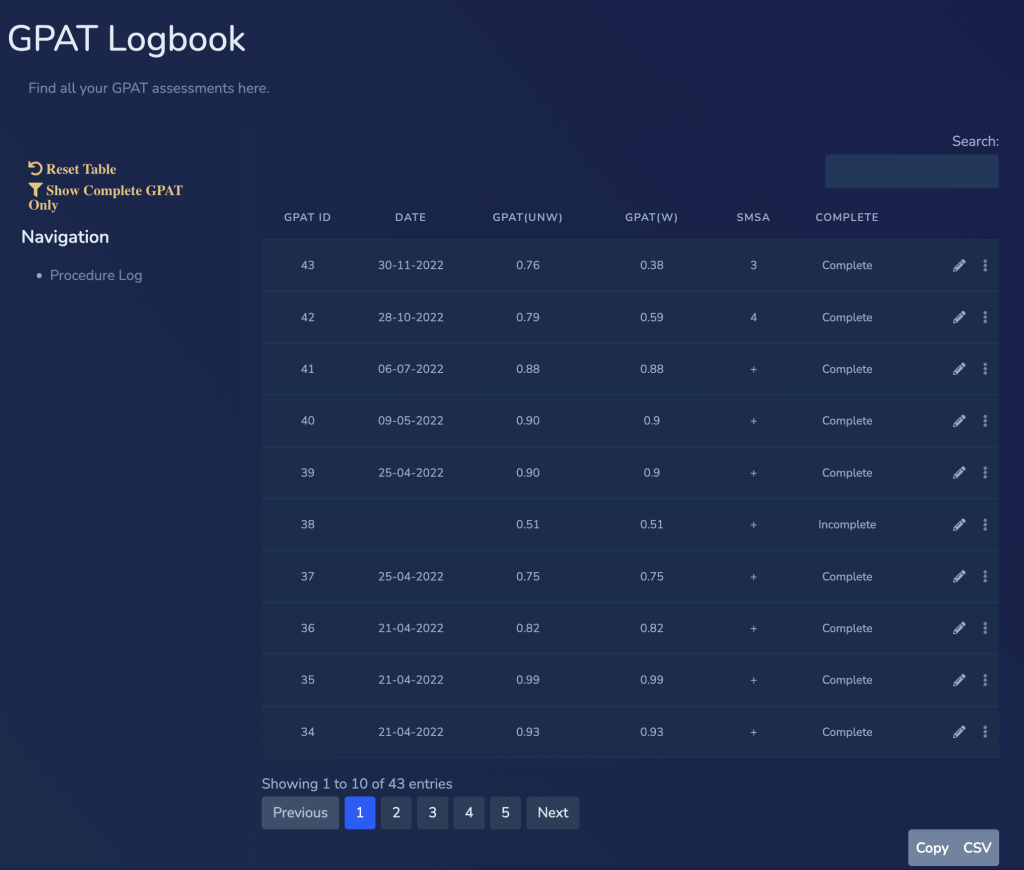
Task: Click the date 06-07-2022 cell
Action: [411, 369]
